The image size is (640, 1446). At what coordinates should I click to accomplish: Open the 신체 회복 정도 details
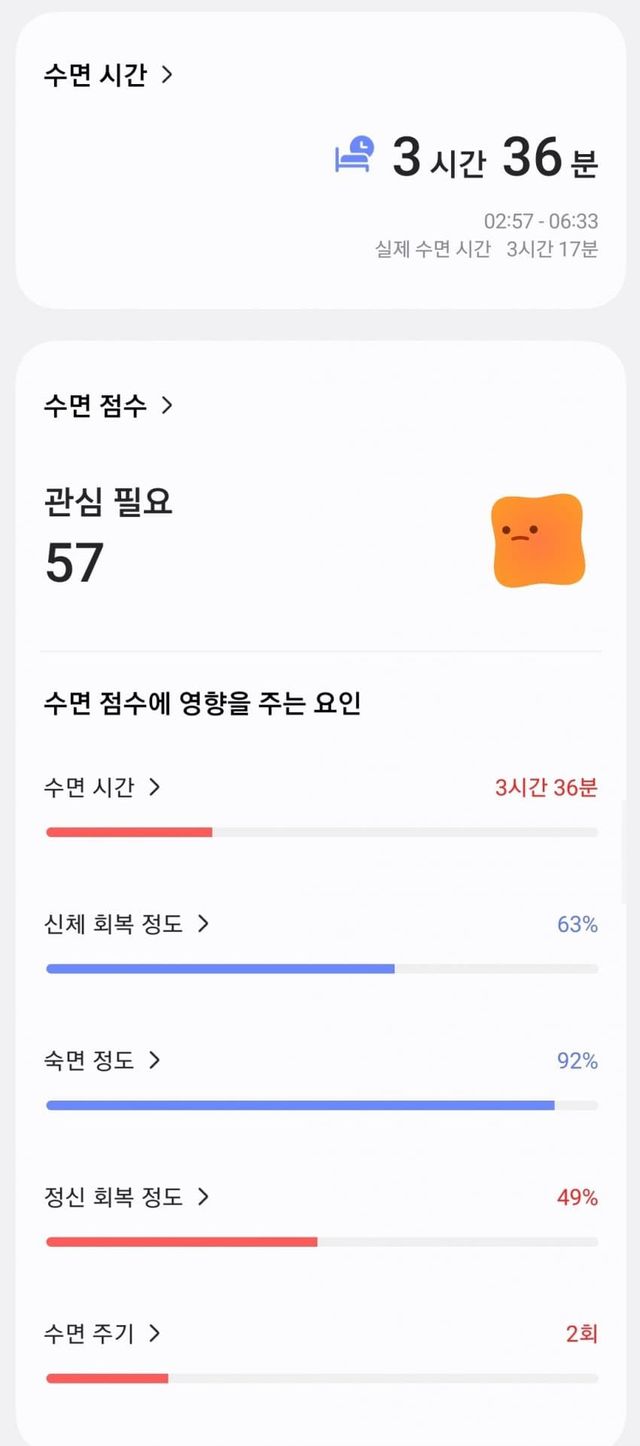[114, 924]
